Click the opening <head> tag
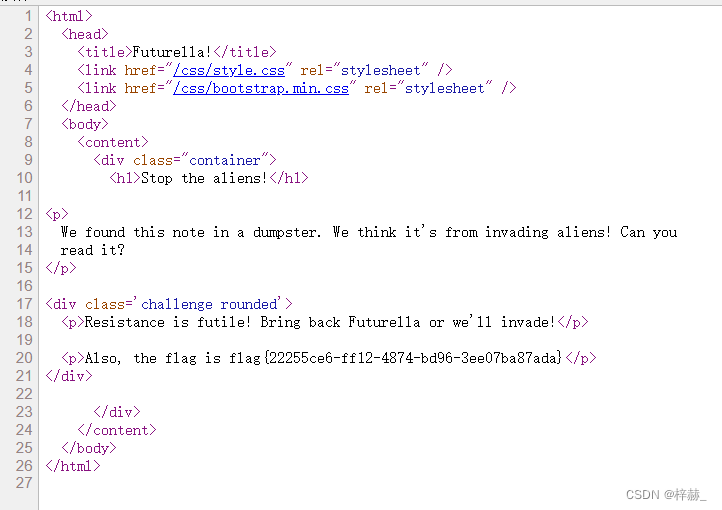 coord(85,34)
